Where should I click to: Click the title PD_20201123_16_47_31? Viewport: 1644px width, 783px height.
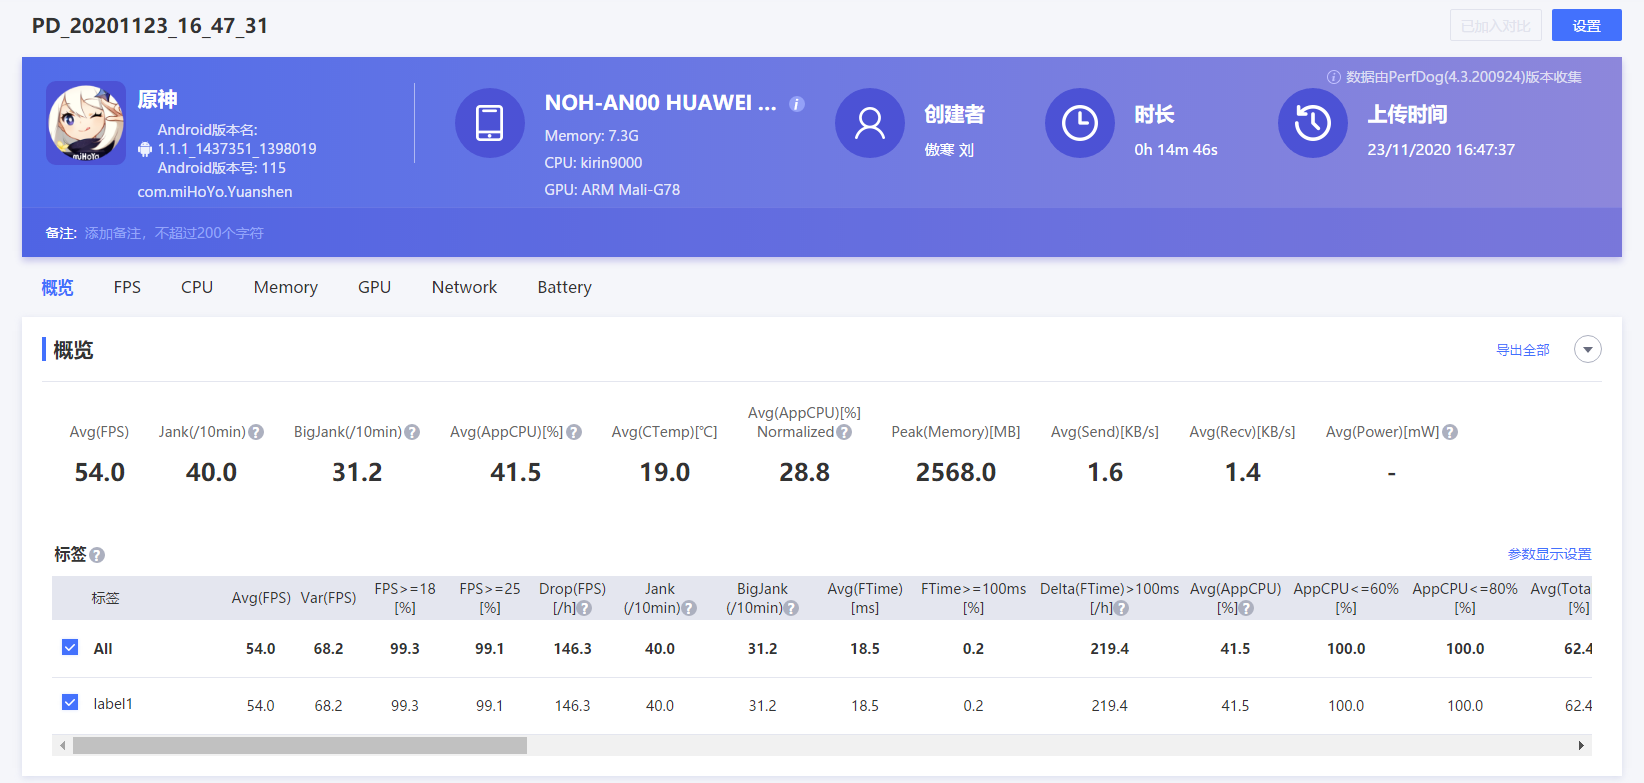point(150,26)
